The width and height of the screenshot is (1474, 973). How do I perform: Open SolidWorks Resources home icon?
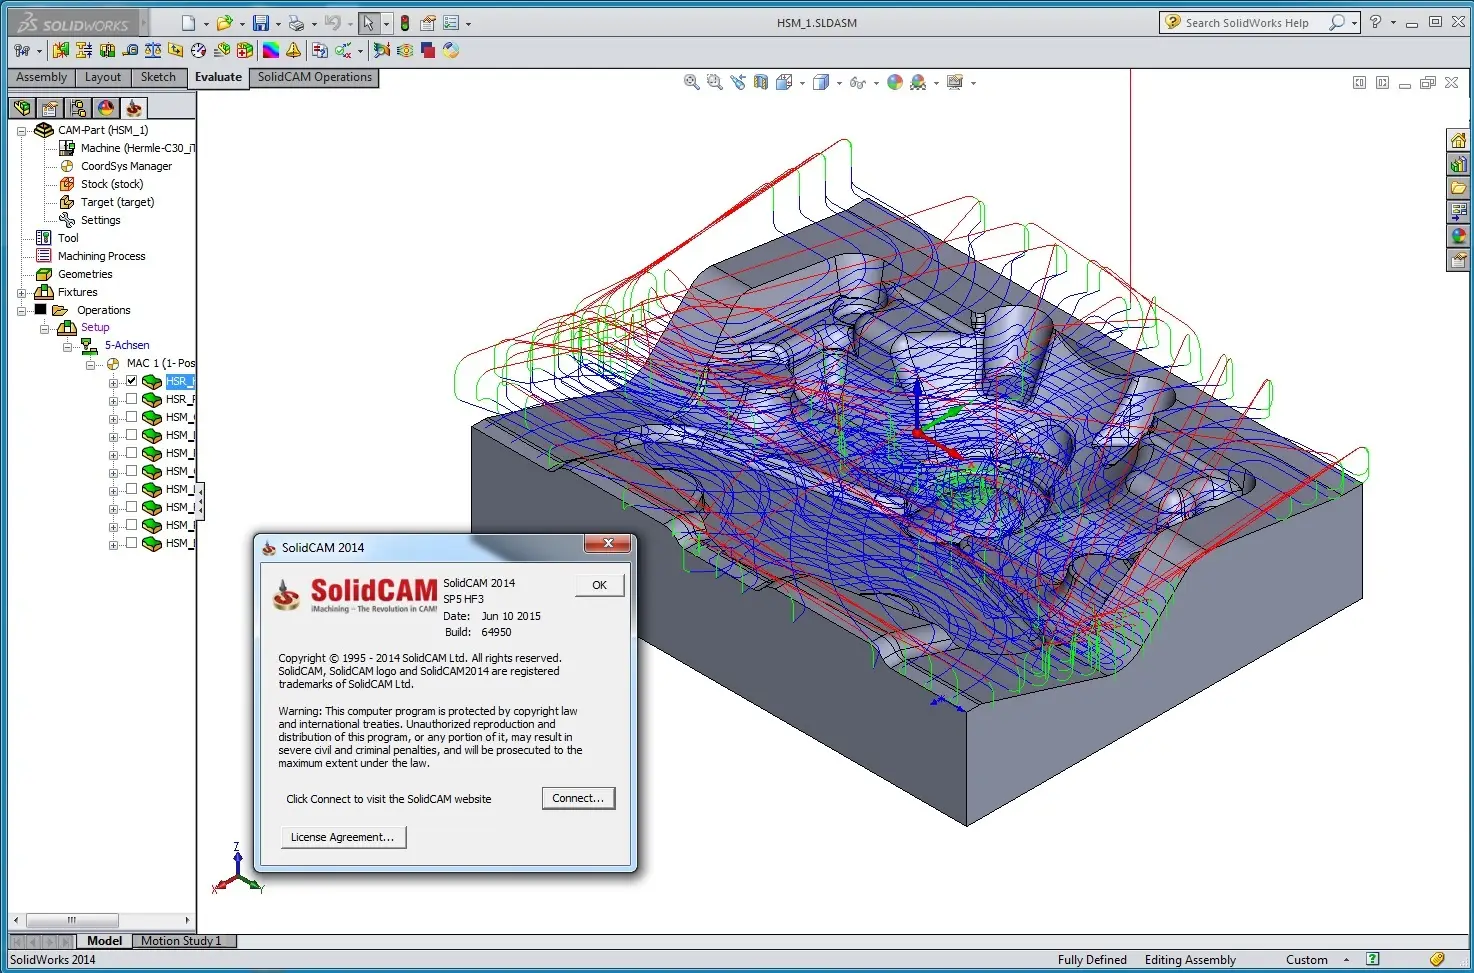click(1458, 140)
